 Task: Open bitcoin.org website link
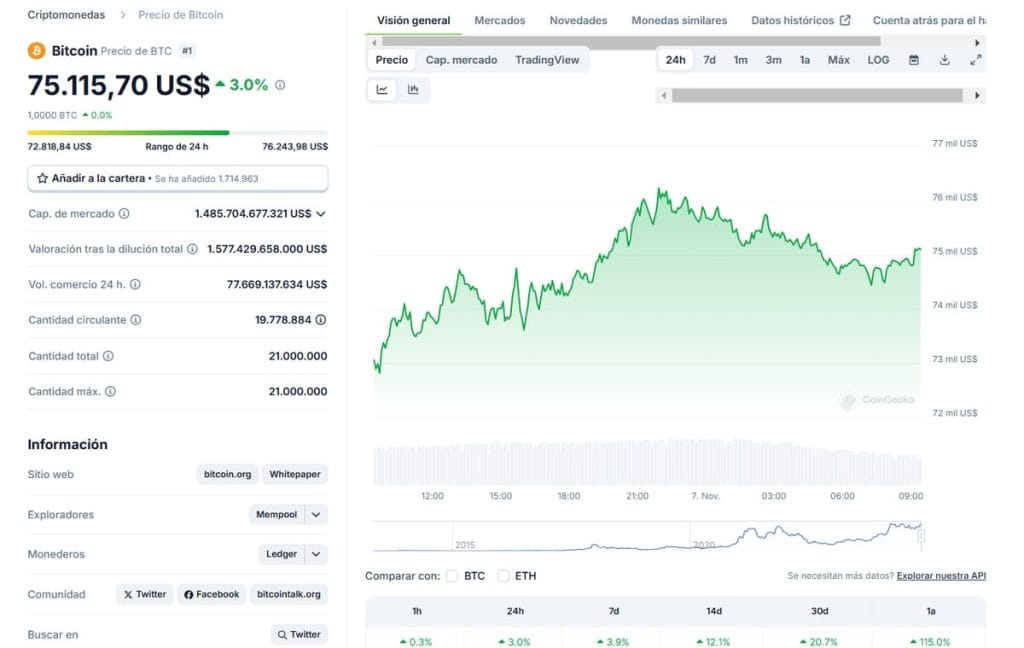coord(227,474)
